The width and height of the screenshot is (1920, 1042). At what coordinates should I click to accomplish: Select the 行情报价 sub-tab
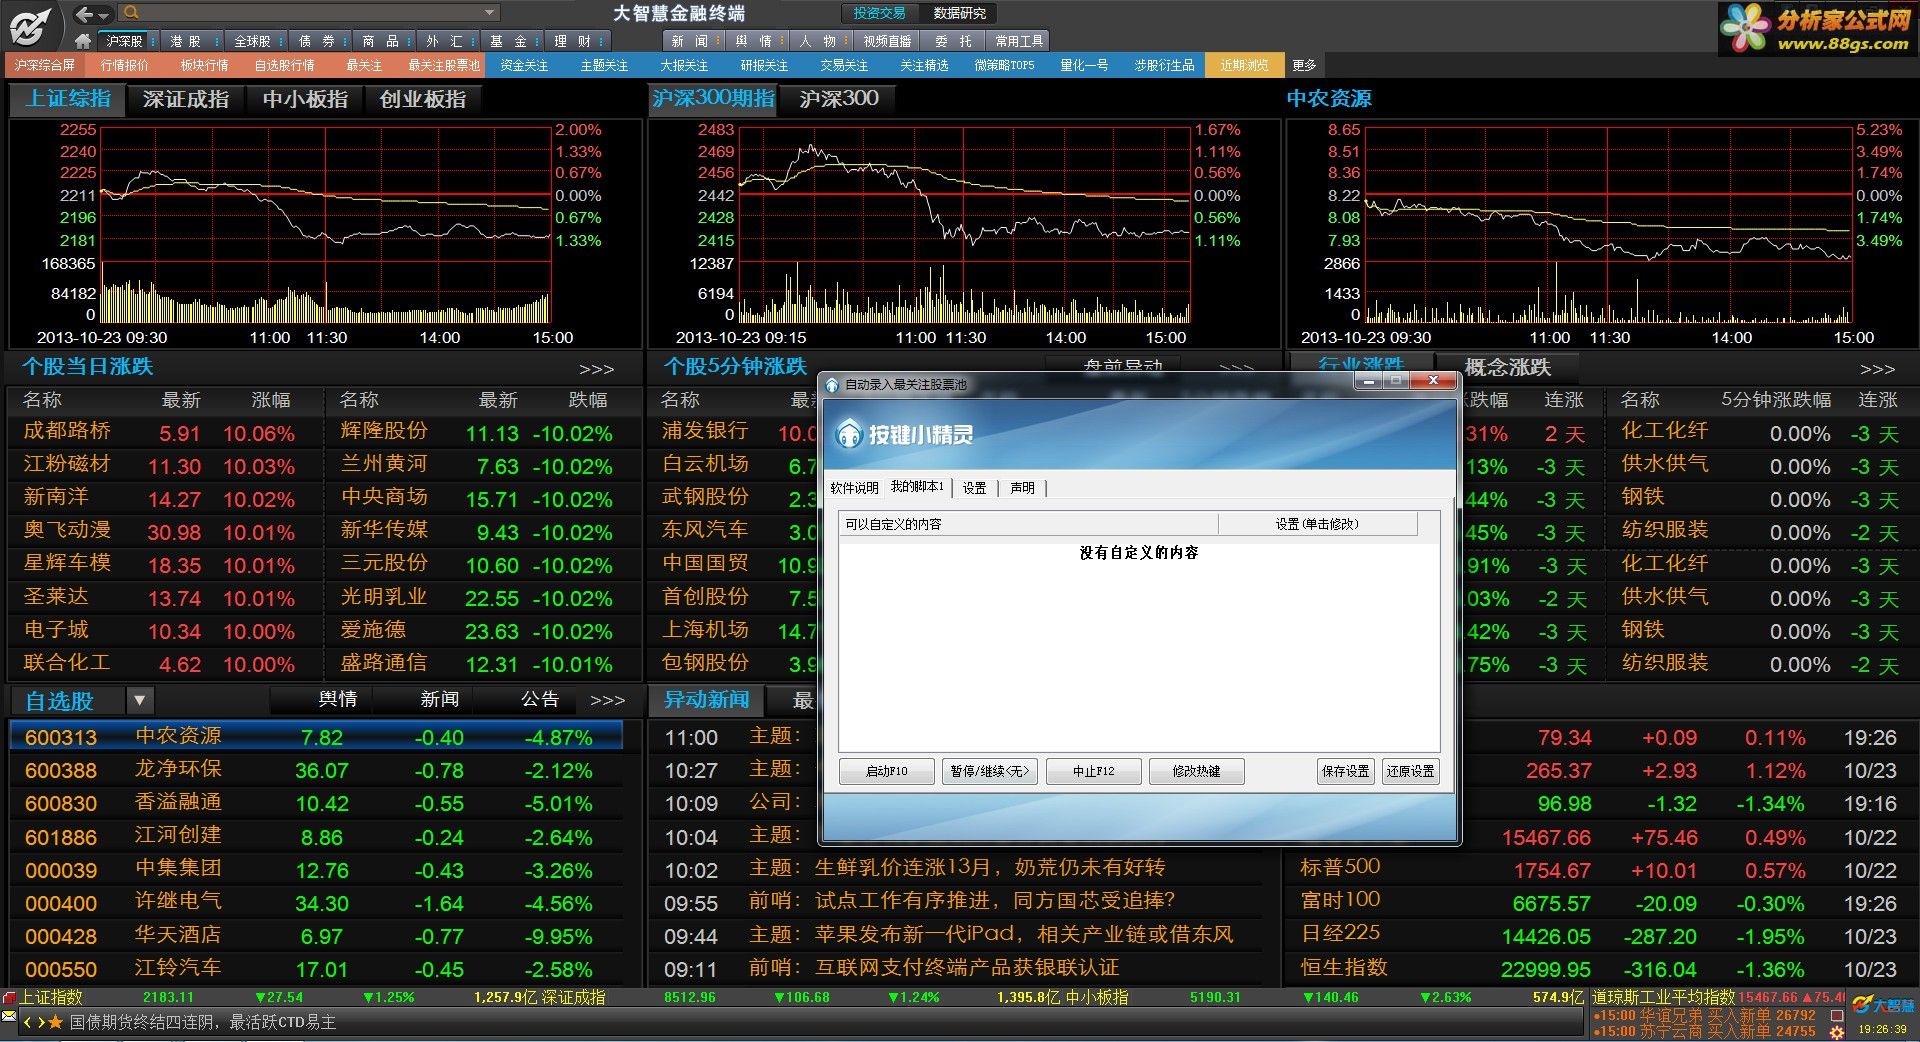click(124, 65)
